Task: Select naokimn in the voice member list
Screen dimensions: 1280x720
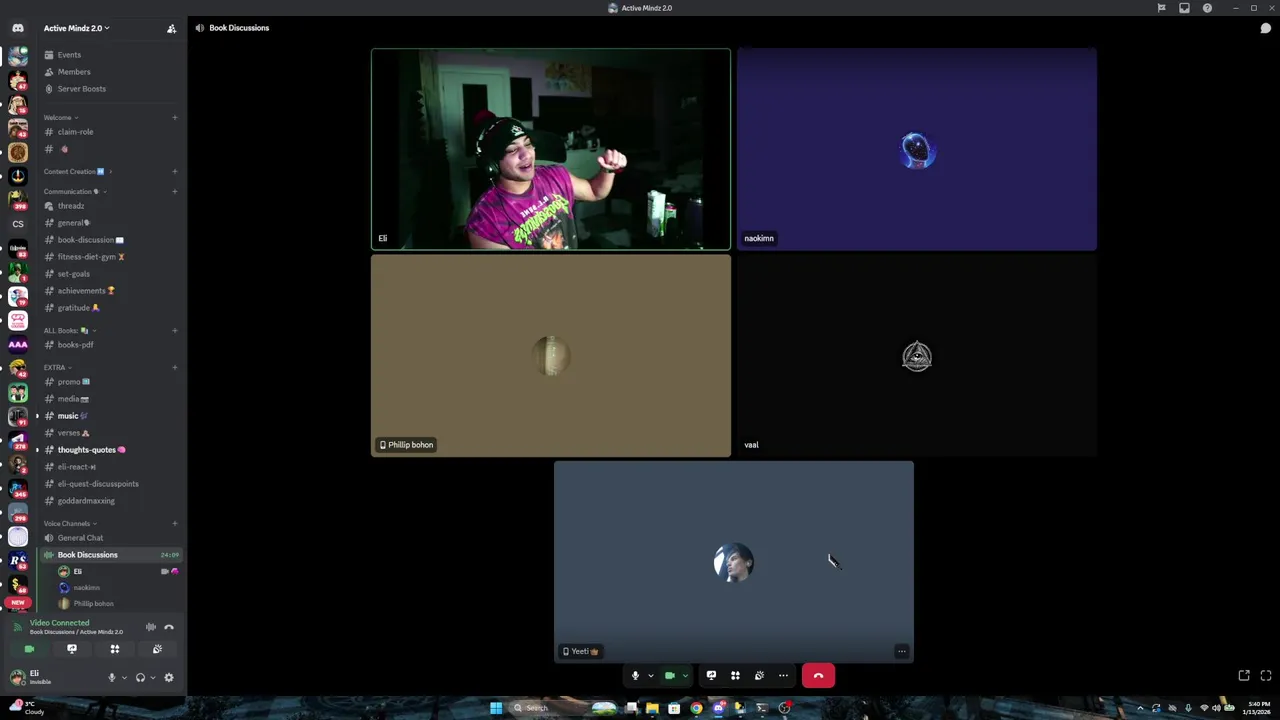Action: click(86, 588)
